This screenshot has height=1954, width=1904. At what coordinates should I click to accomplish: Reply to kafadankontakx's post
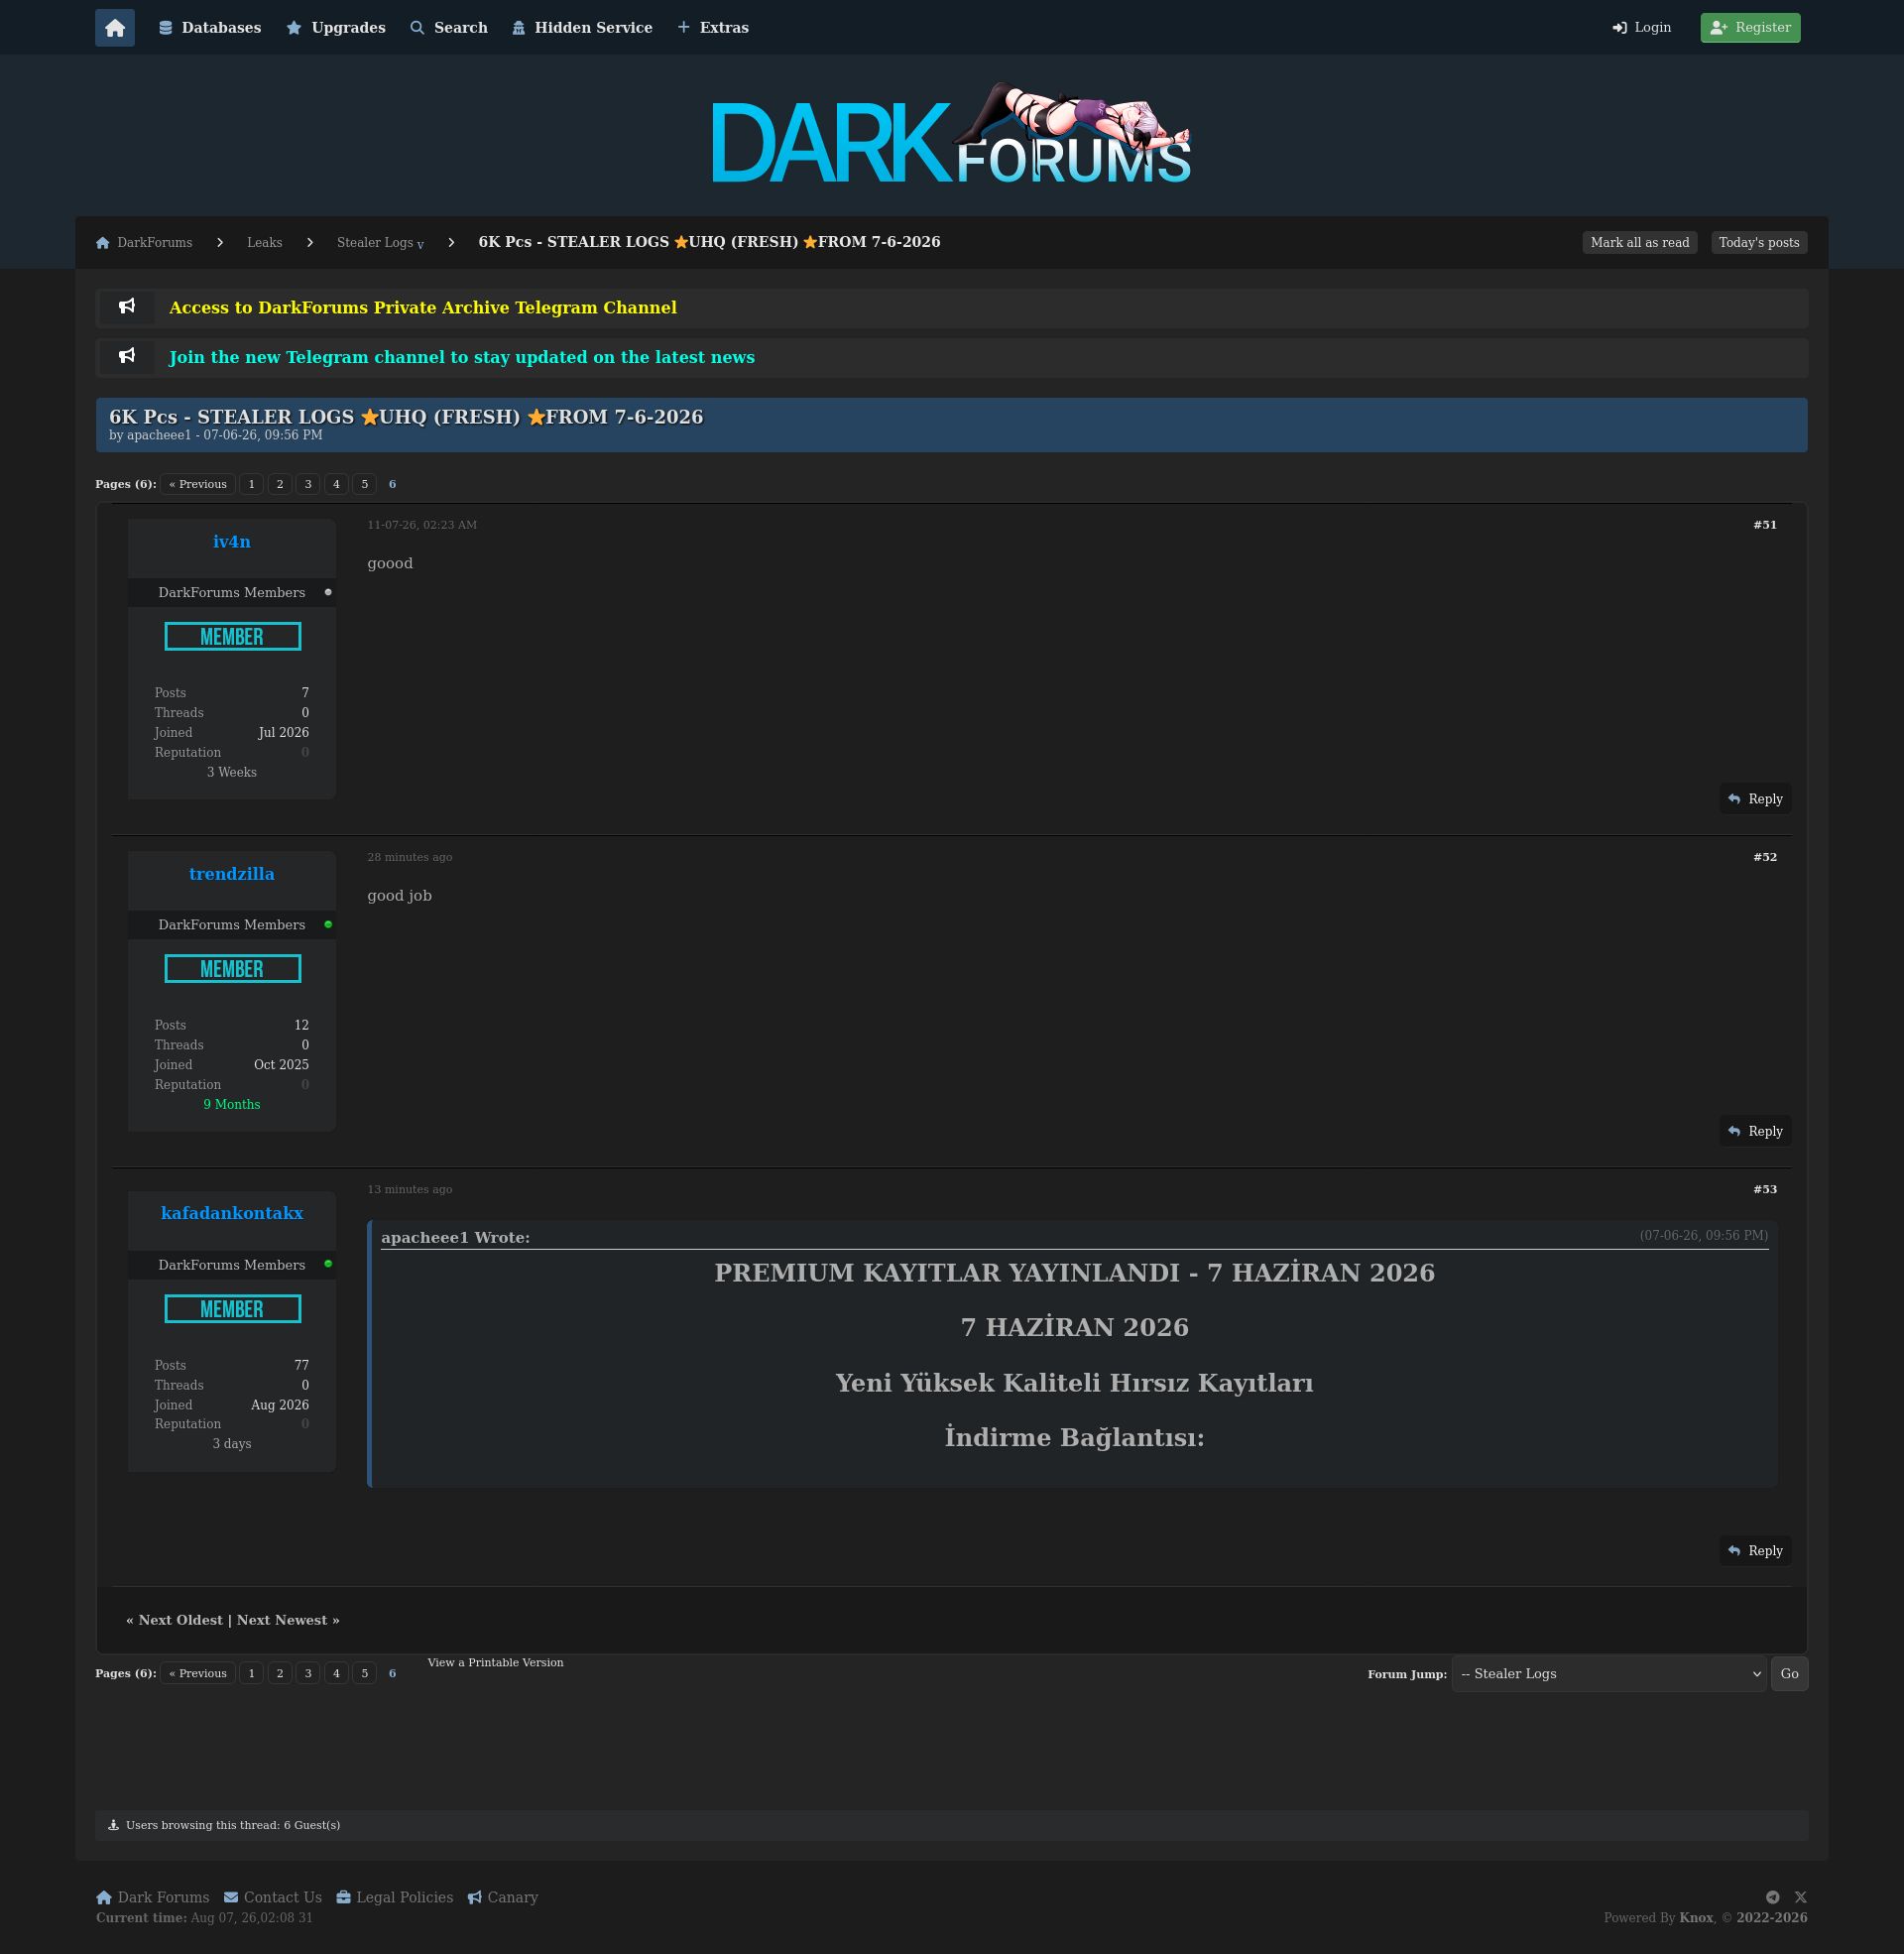1756,1551
